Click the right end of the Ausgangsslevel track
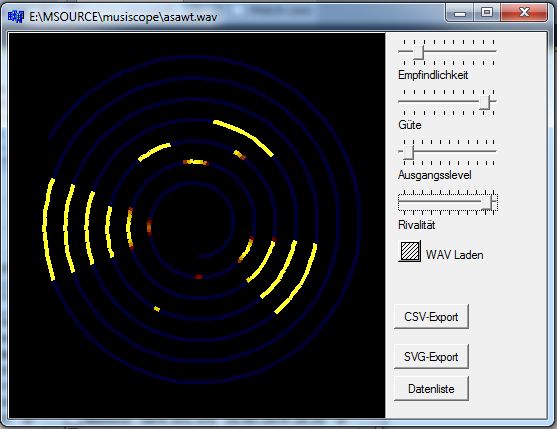 coord(494,151)
